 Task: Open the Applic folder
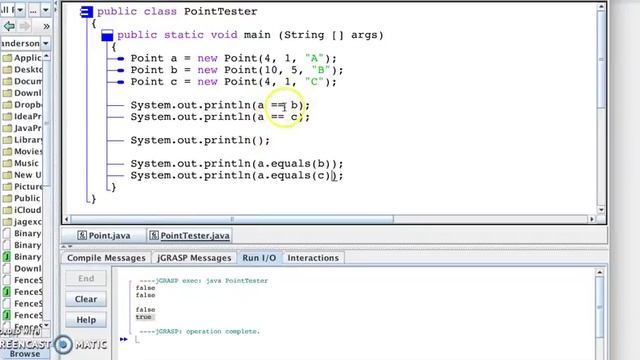click(x=22, y=58)
